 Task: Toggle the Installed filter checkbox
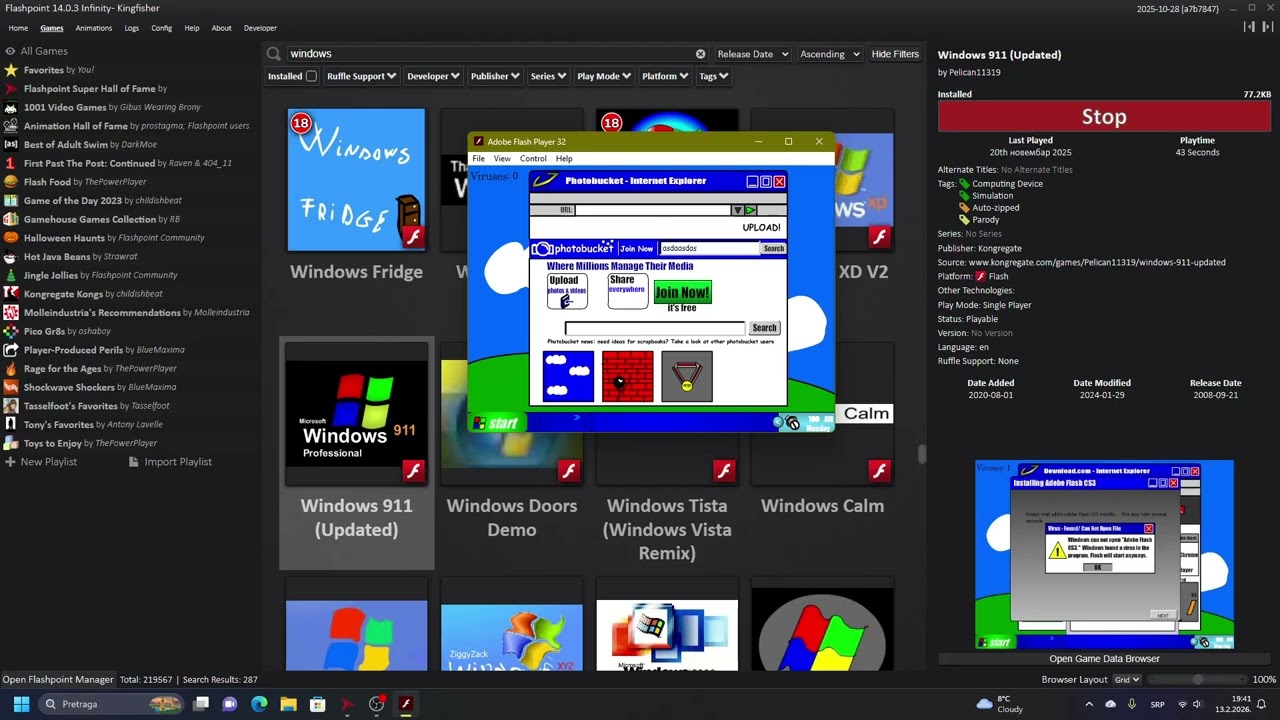311,76
